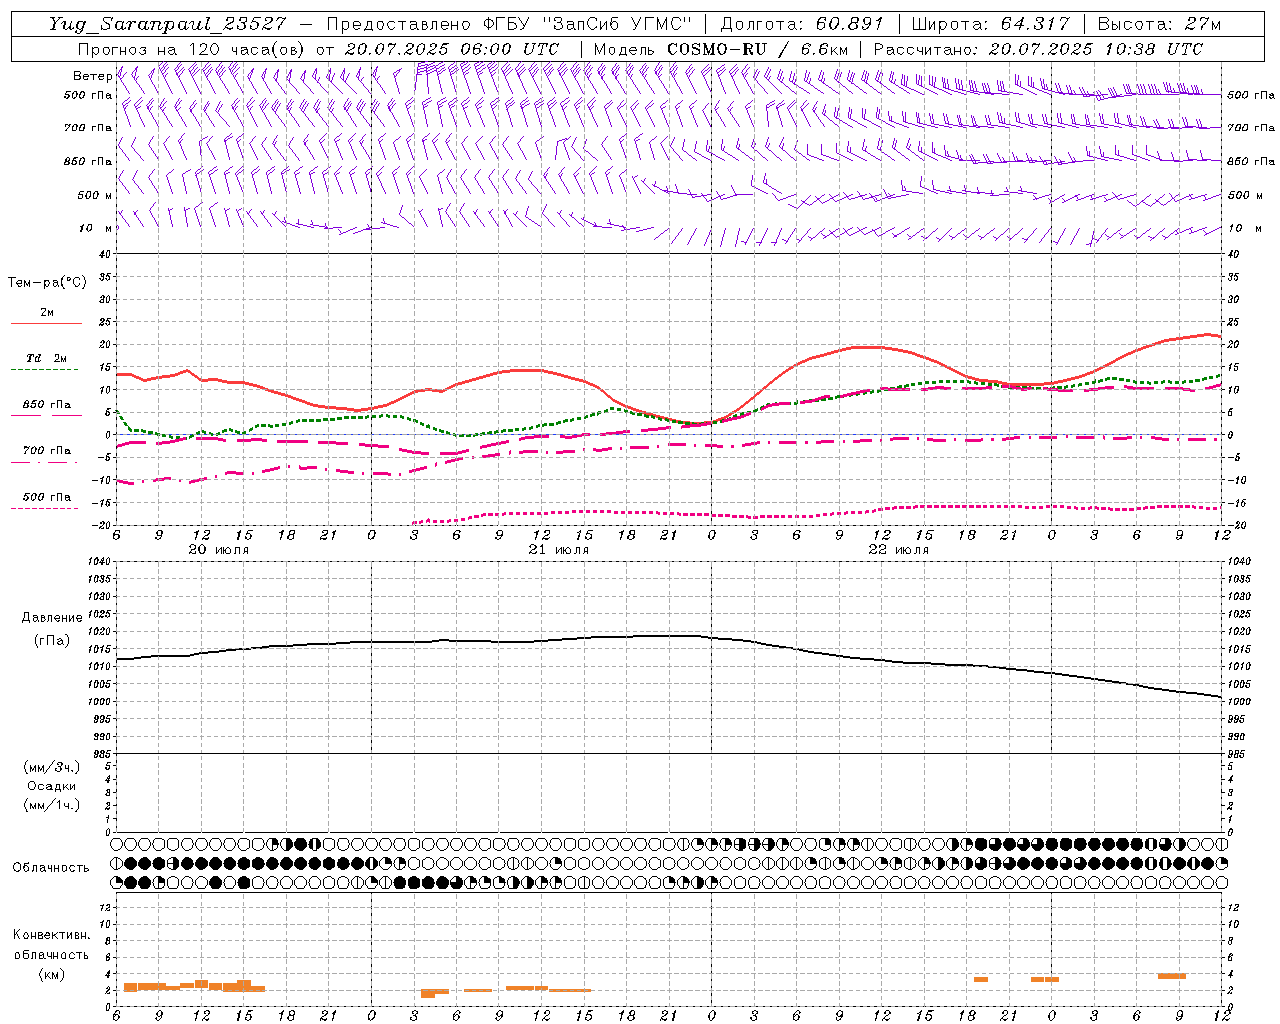Click the elevation text Высота: 27м
The height and width of the screenshot is (1024, 1280).
1159,24
